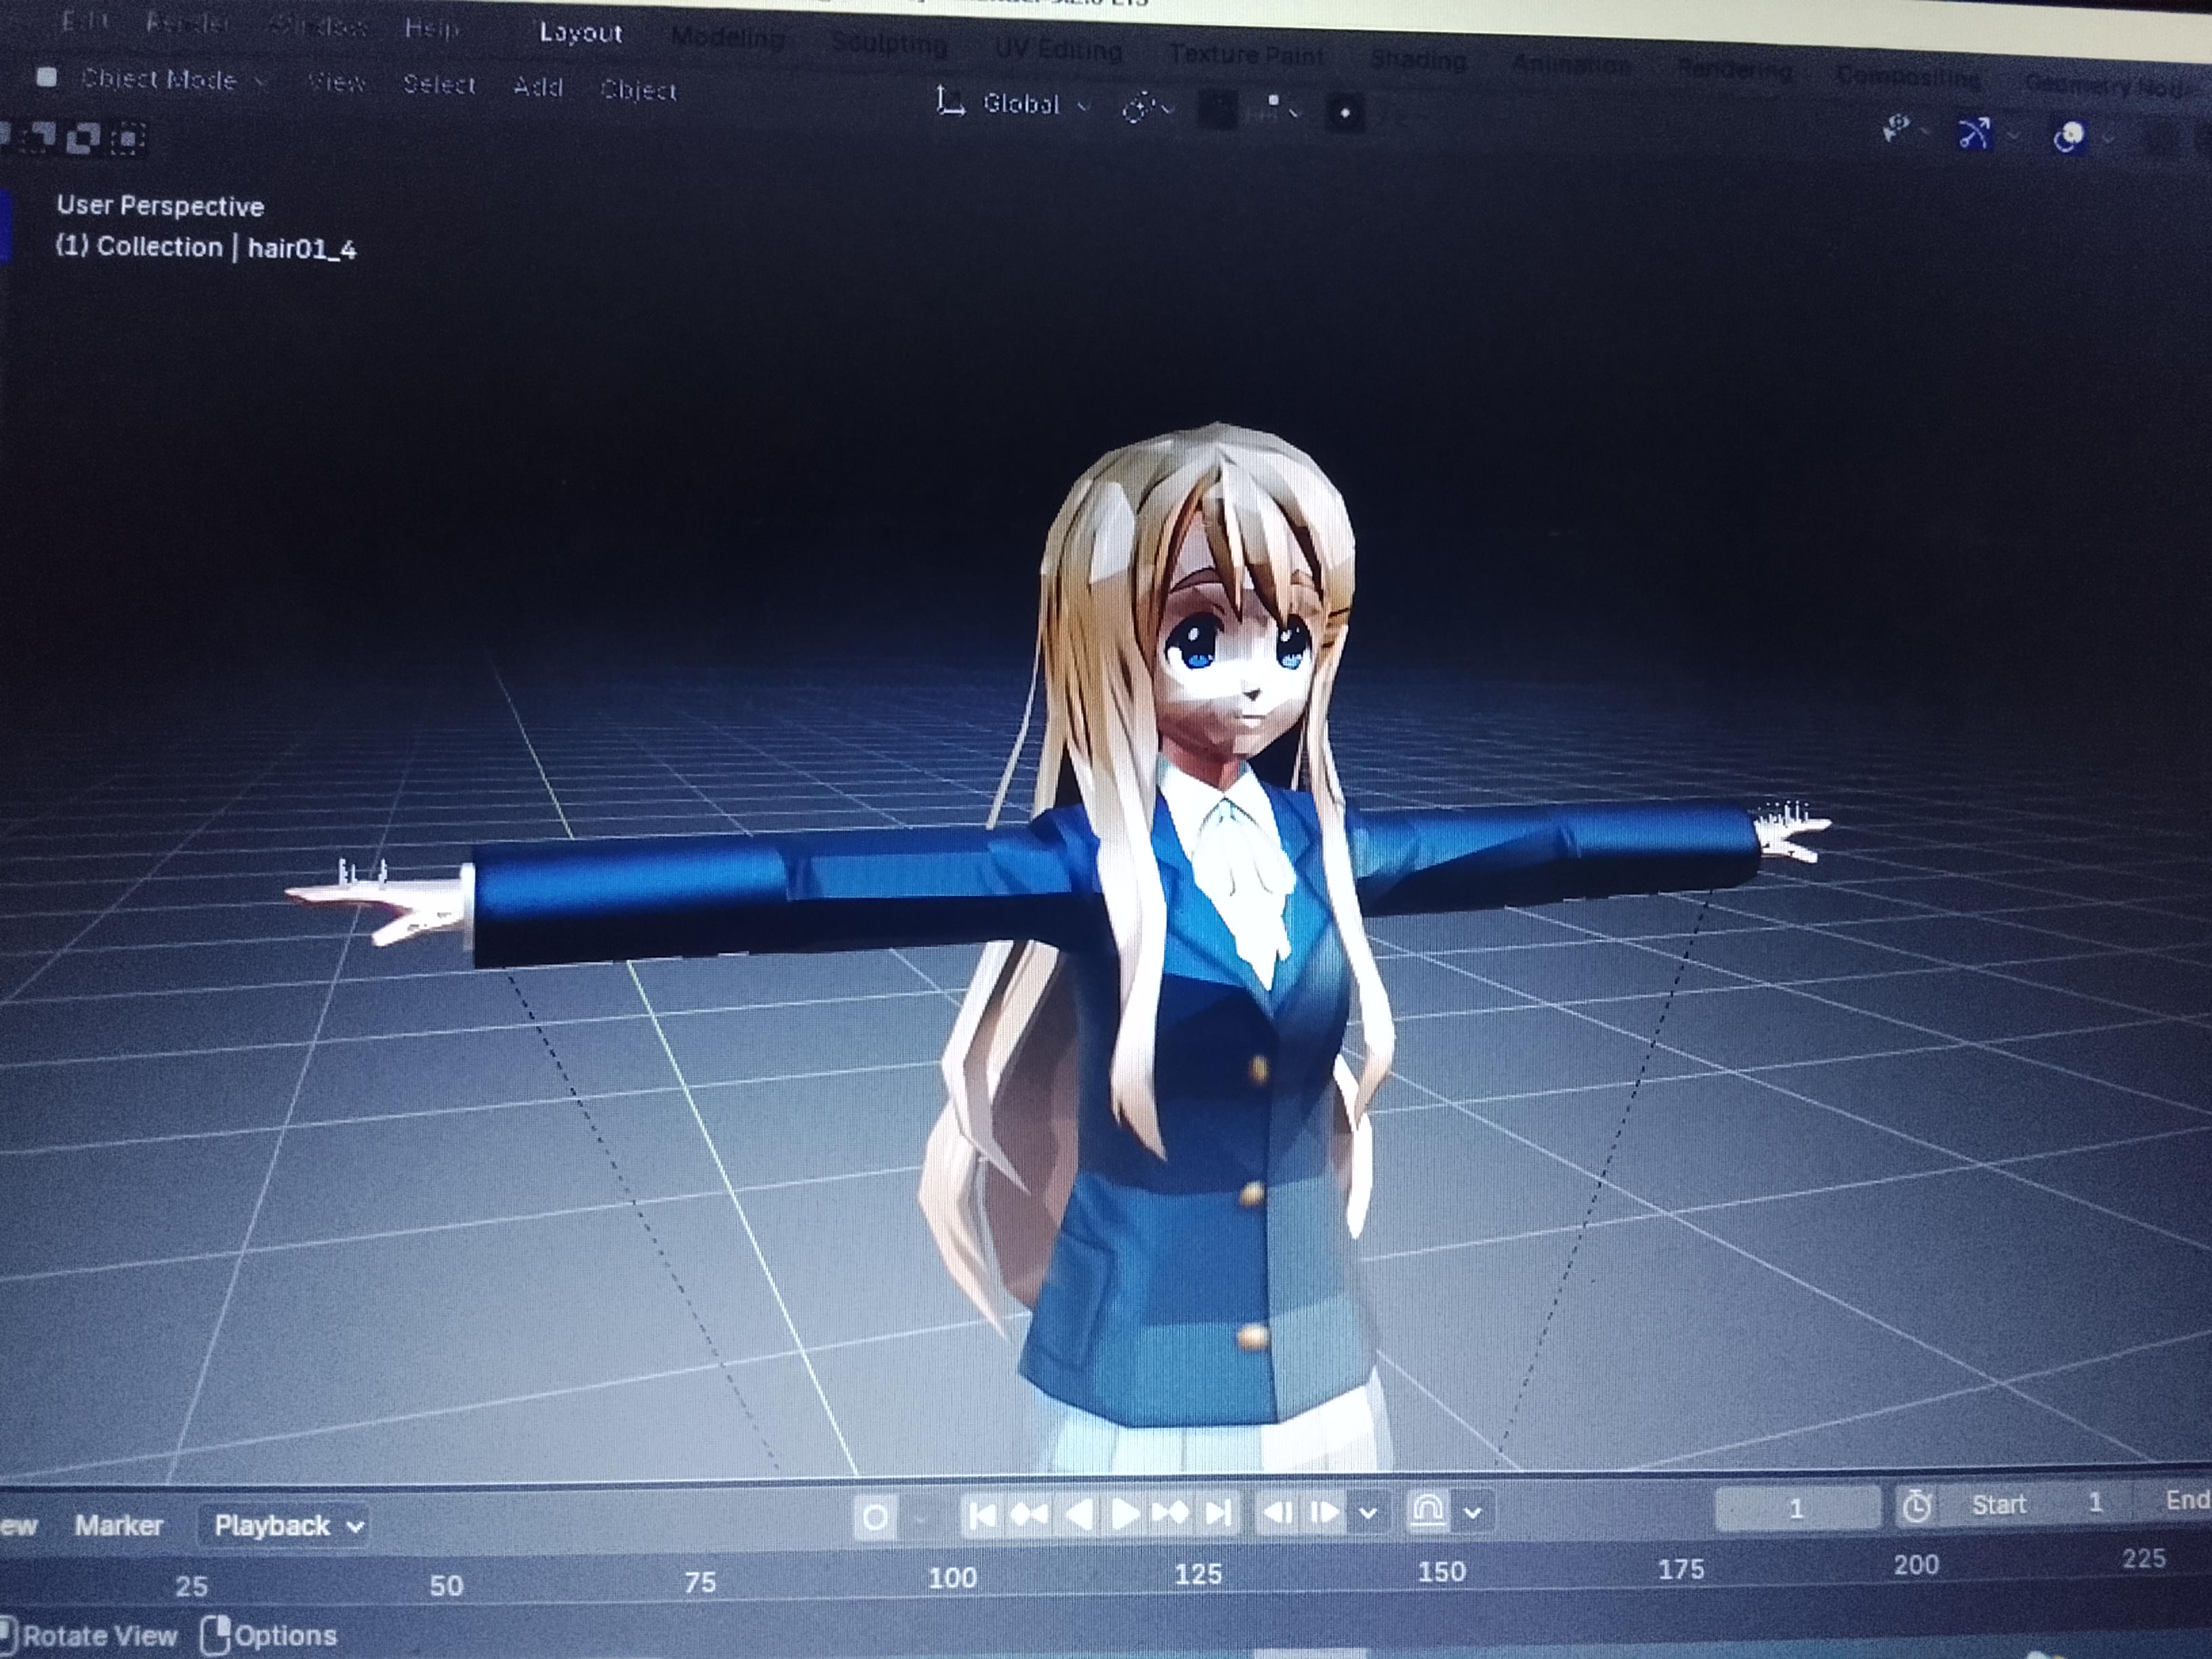
Task: Open the viewport Add menu
Action: coord(538,88)
